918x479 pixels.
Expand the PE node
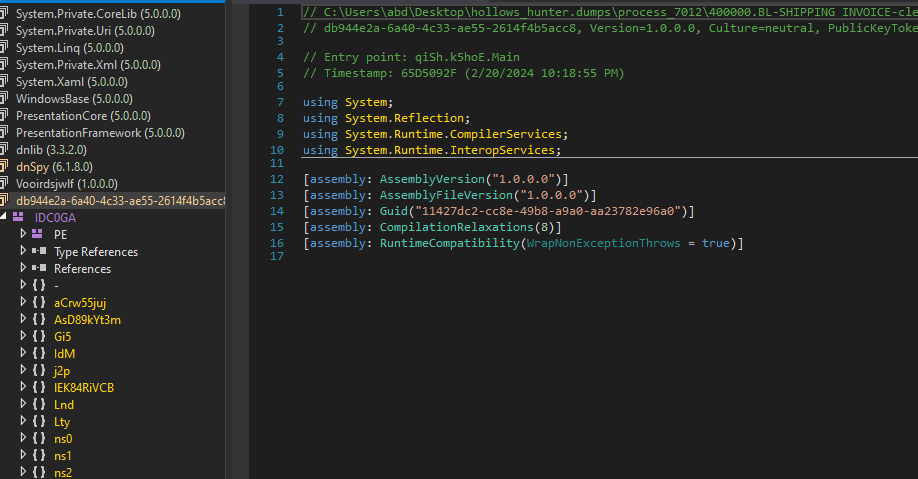[23, 234]
